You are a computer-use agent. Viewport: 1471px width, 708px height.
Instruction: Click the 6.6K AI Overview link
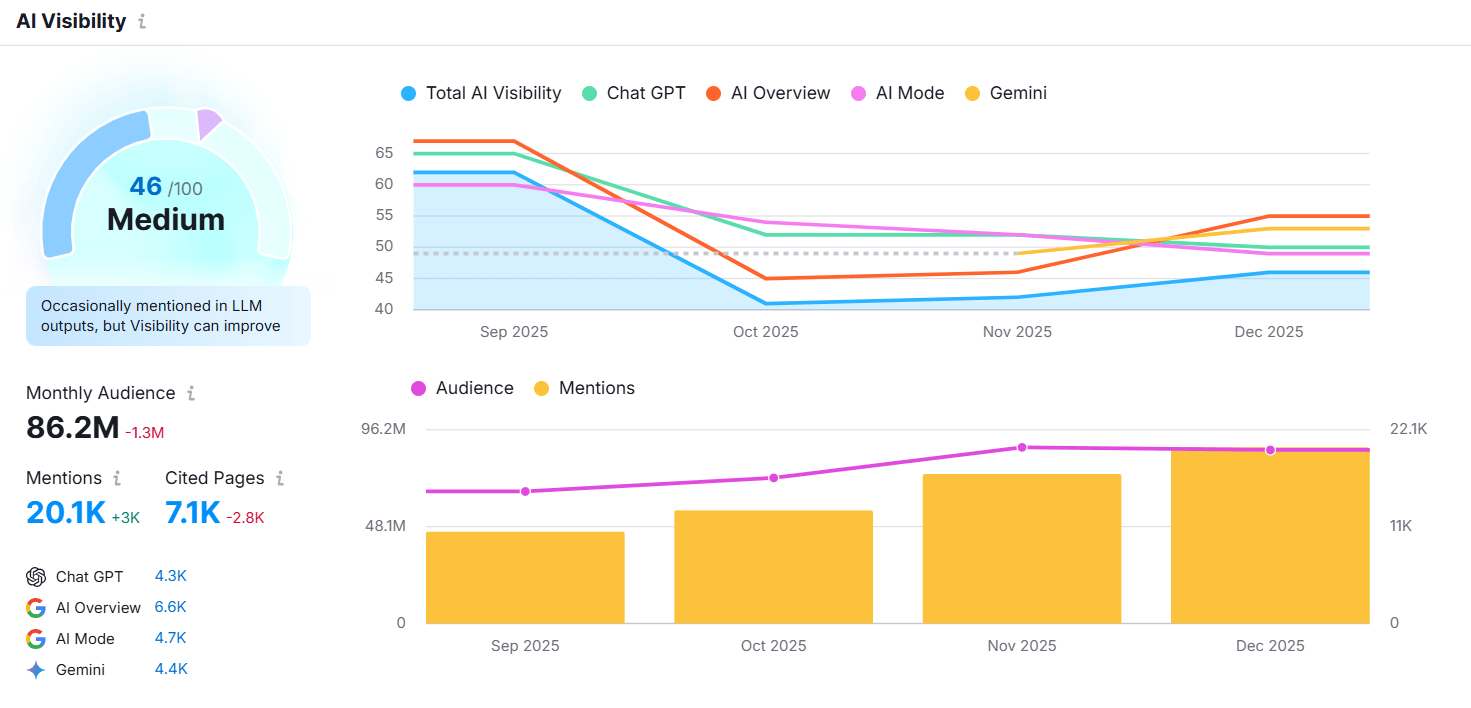[169, 607]
